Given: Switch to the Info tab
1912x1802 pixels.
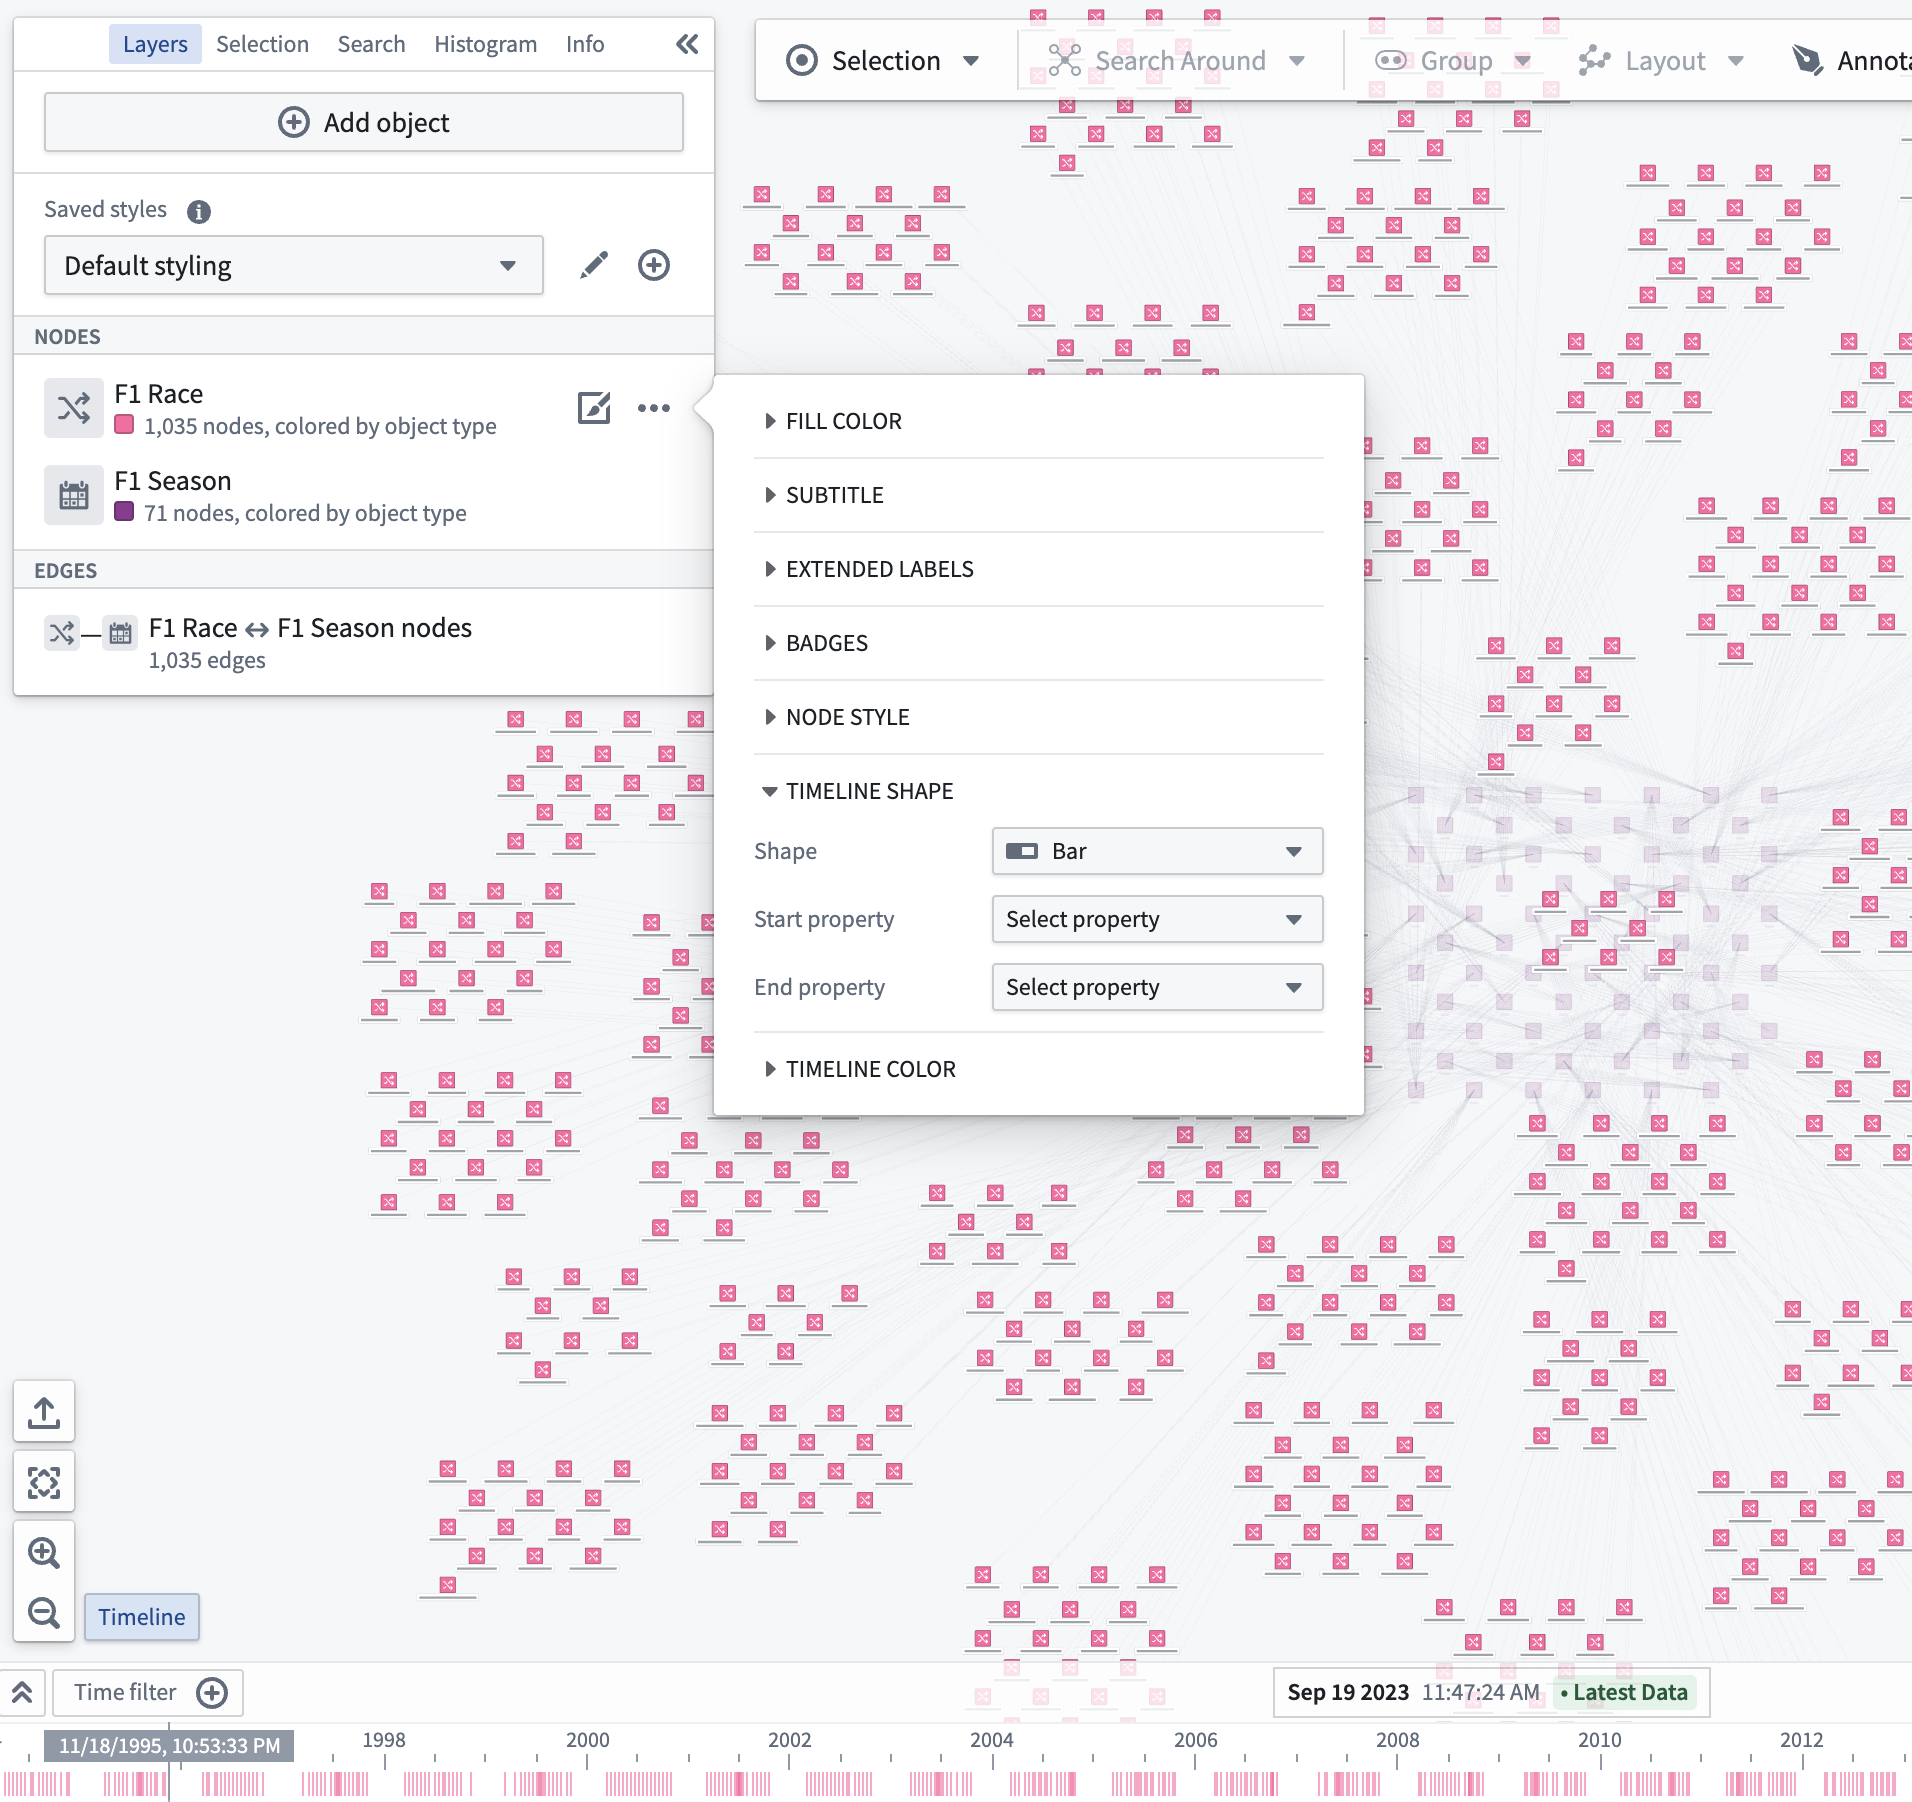Looking at the screenshot, I should pyautogui.click(x=585, y=44).
